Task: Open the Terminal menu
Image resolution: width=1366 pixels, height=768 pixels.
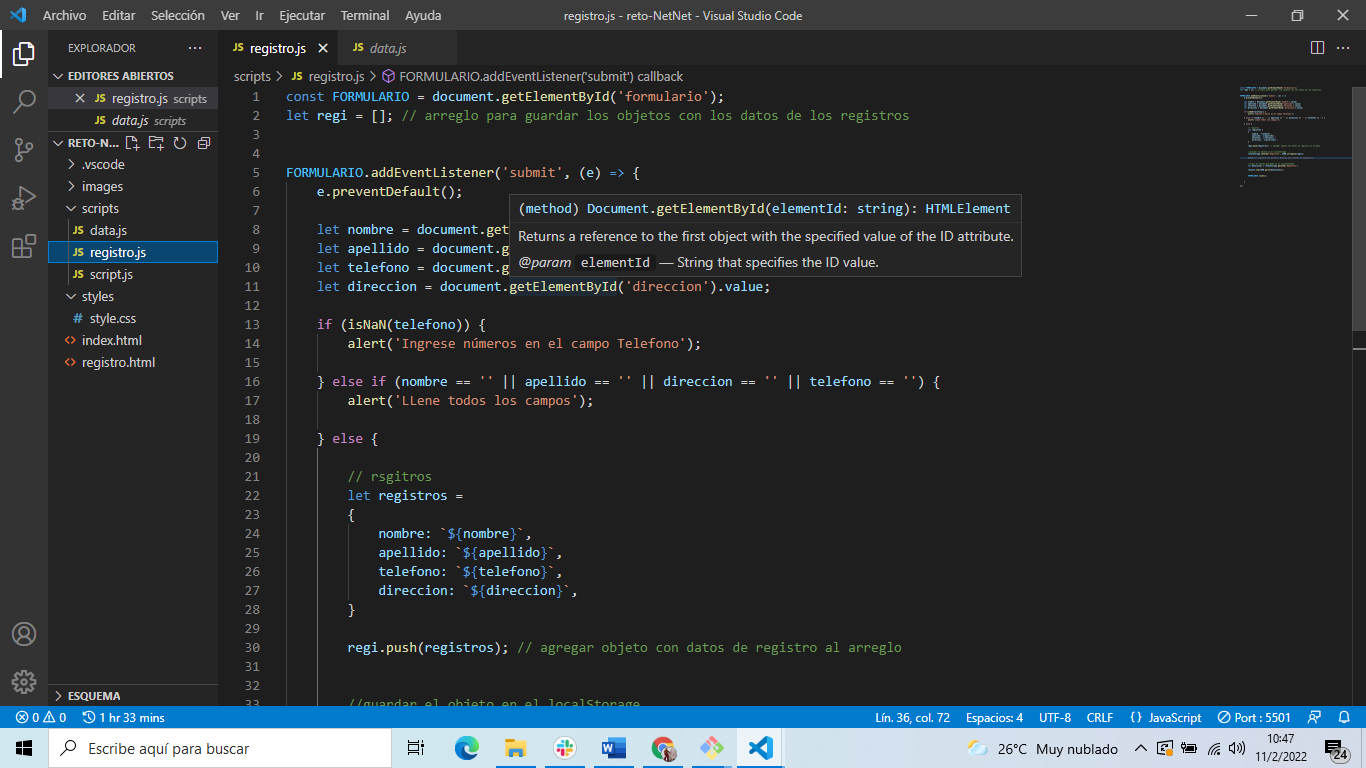Action: (x=365, y=15)
